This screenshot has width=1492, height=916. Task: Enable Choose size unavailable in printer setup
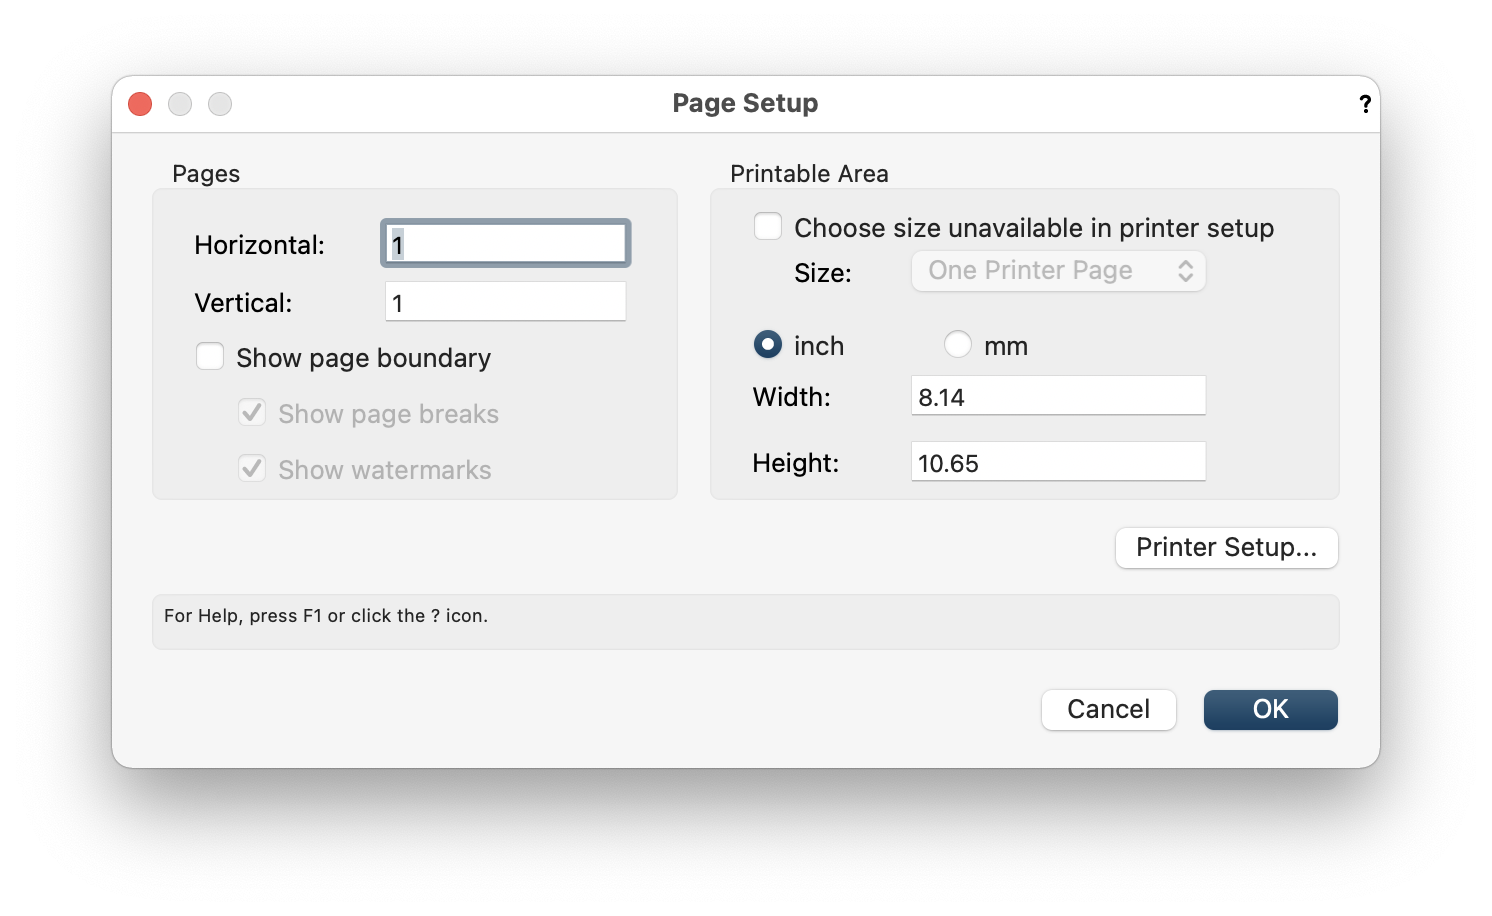point(767,226)
